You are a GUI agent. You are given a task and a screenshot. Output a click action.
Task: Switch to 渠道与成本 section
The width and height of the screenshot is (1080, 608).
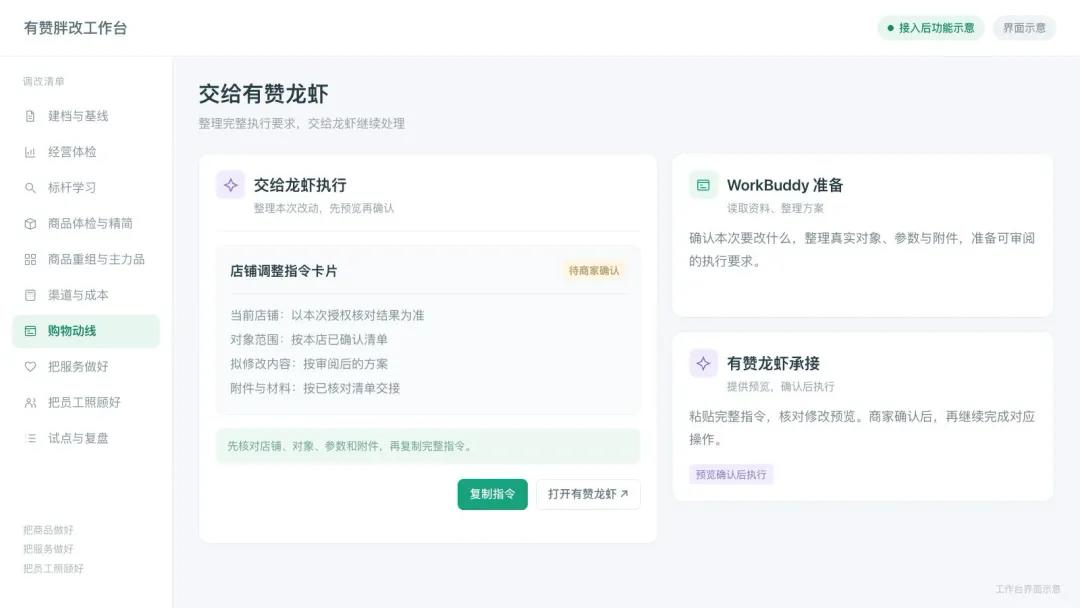pos(86,295)
